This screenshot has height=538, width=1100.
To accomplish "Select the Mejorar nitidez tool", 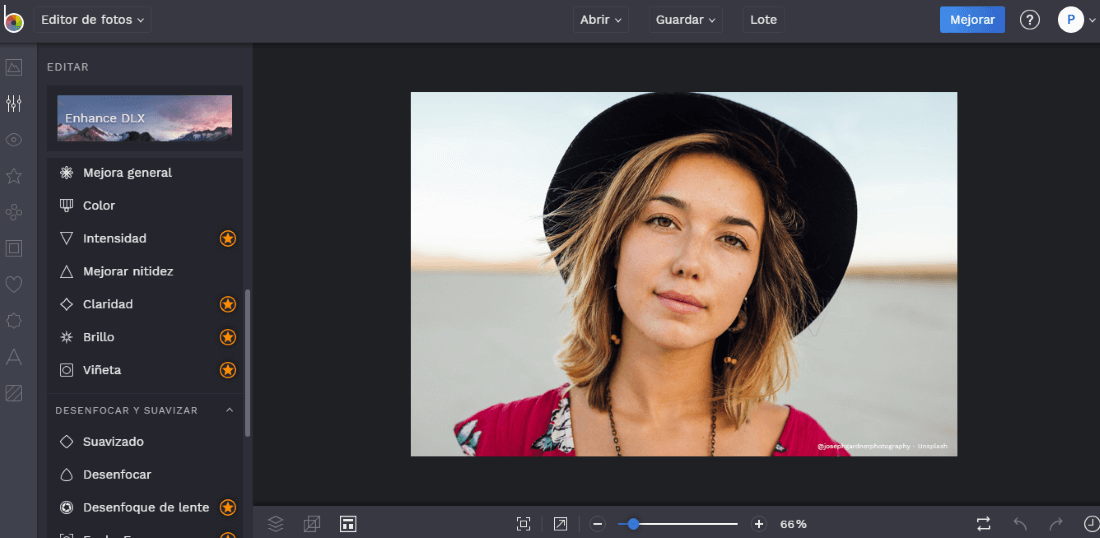I will (128, 271).
